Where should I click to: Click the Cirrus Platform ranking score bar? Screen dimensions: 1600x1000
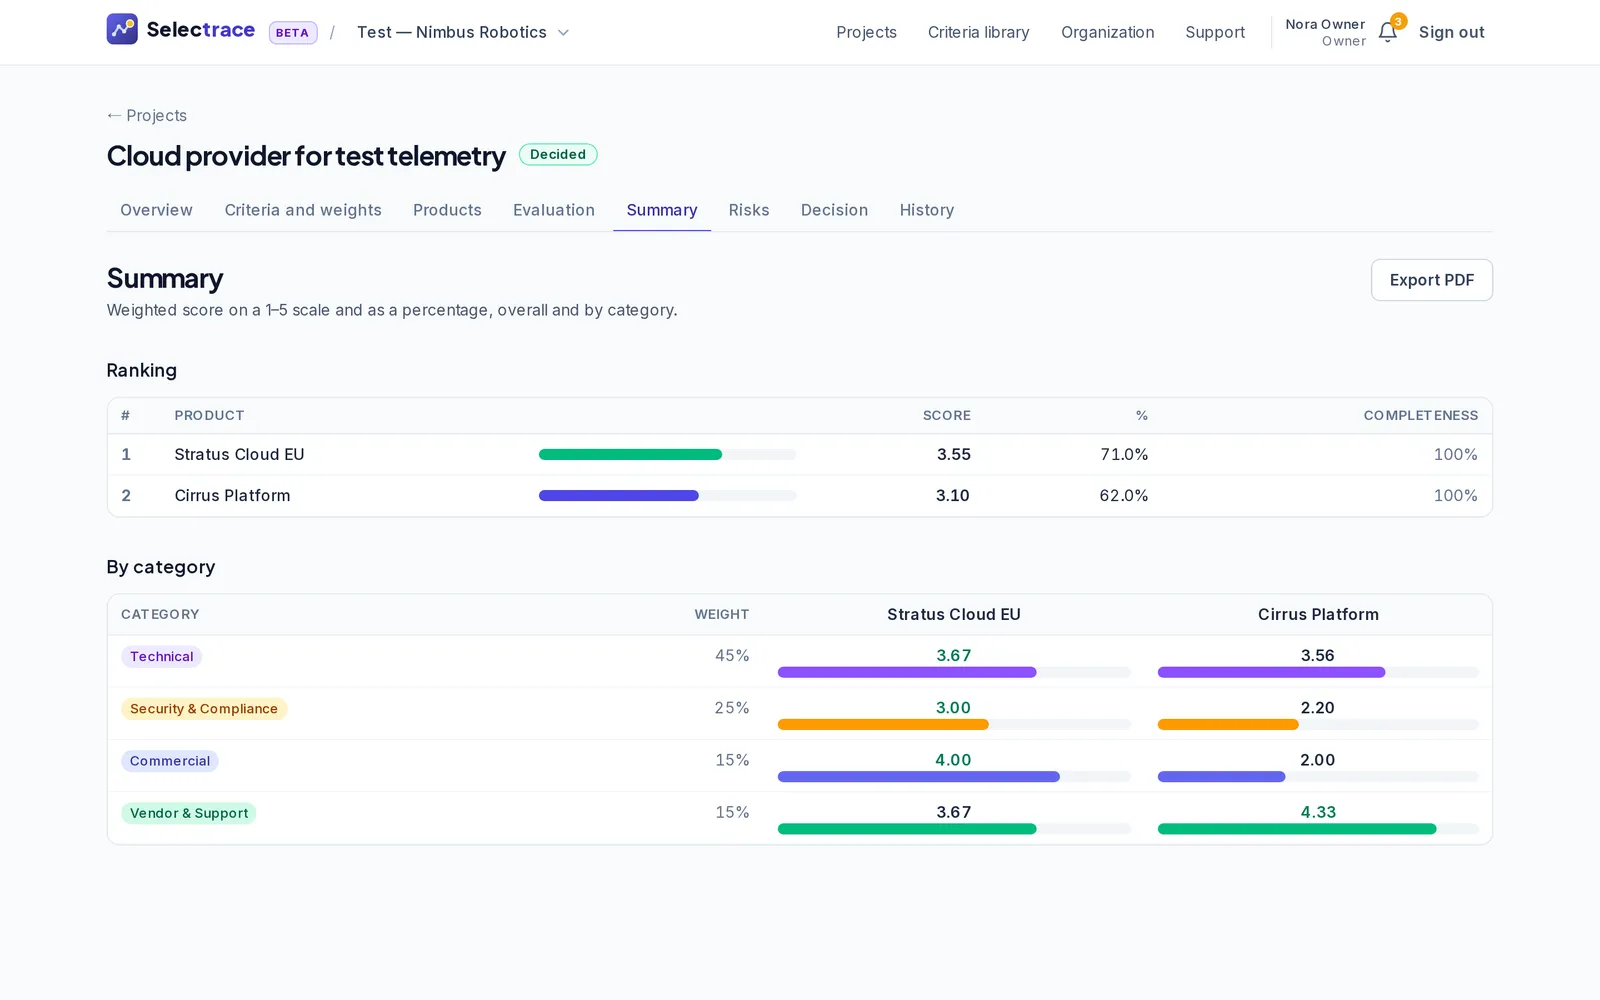(667, 495)
